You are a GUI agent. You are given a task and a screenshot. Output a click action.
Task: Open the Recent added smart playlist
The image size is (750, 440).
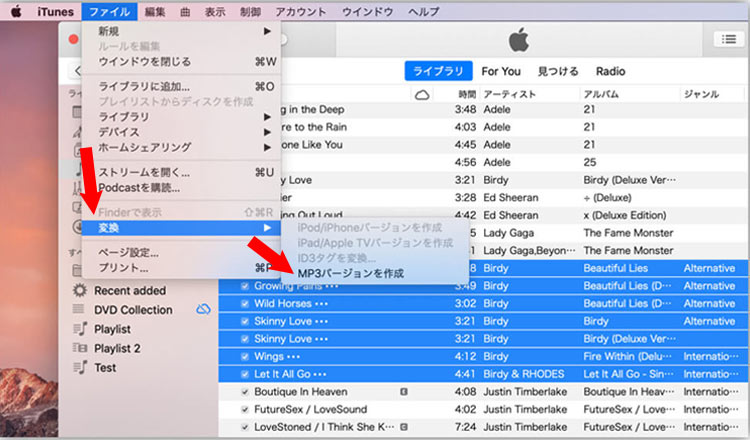[x=130, y=291]
